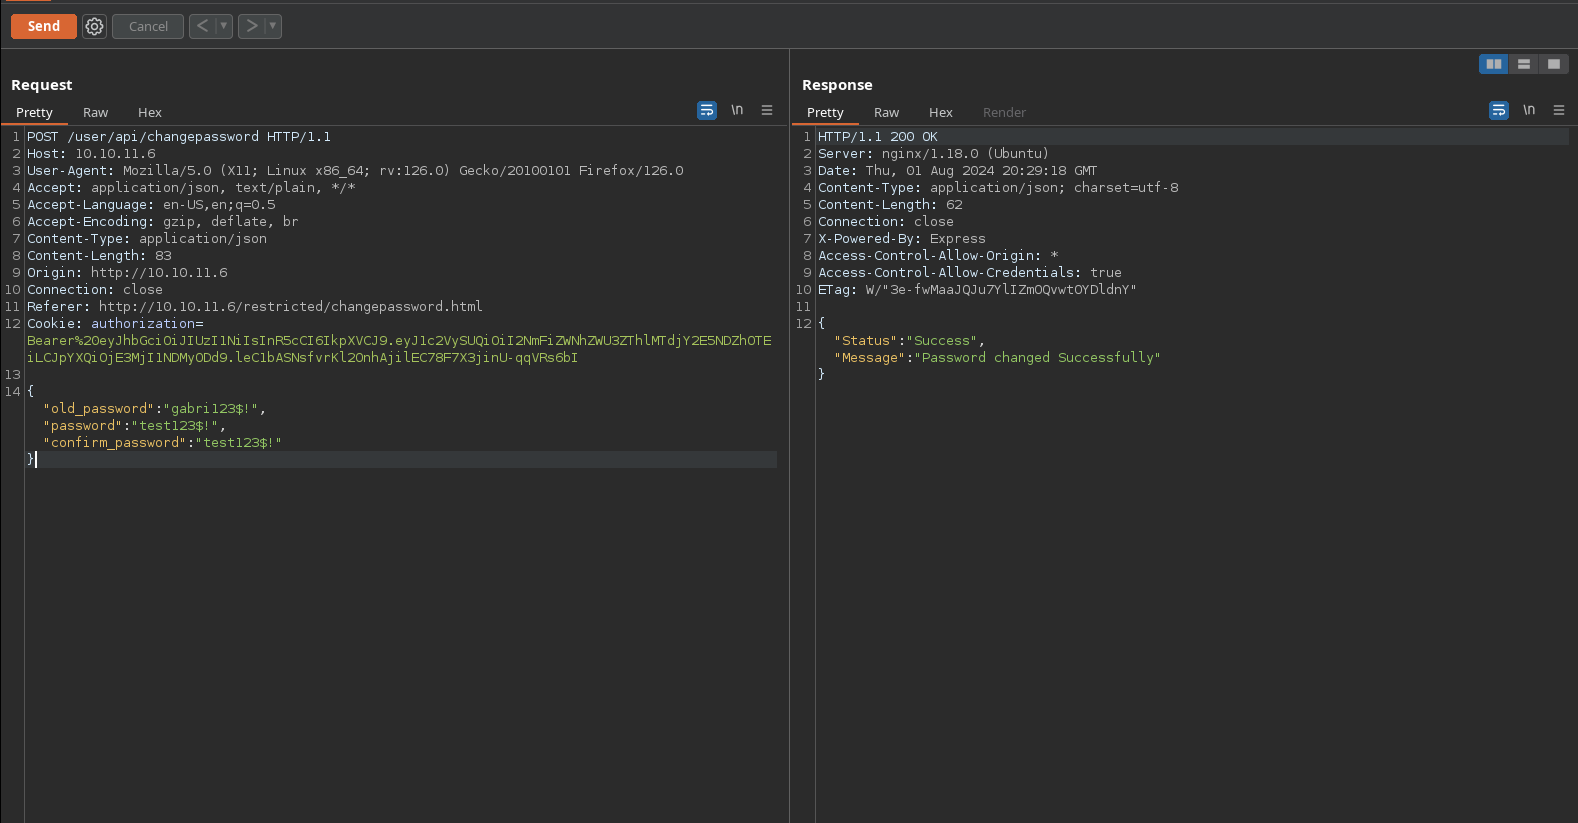Switch to the Request Raw tab
This screenshot has height=823, width=1578.
96,112
